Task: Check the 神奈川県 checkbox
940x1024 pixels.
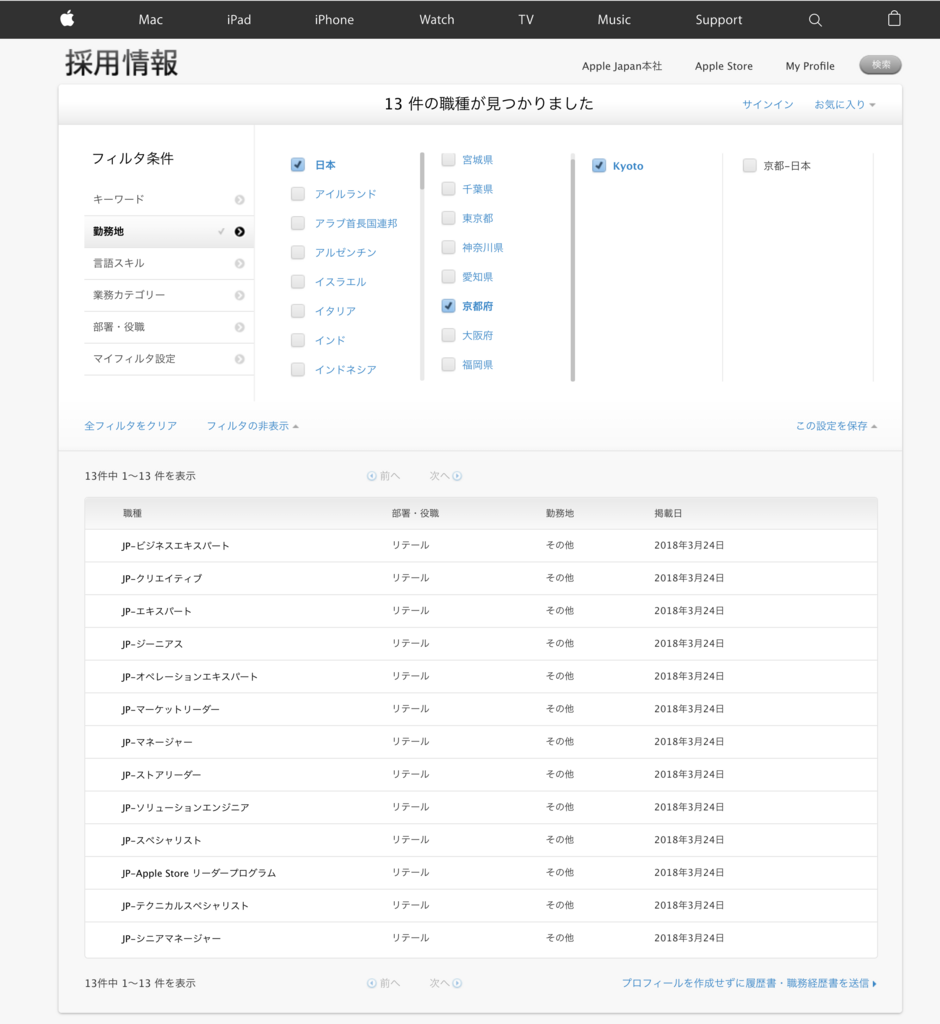Action: click(448, 247)
